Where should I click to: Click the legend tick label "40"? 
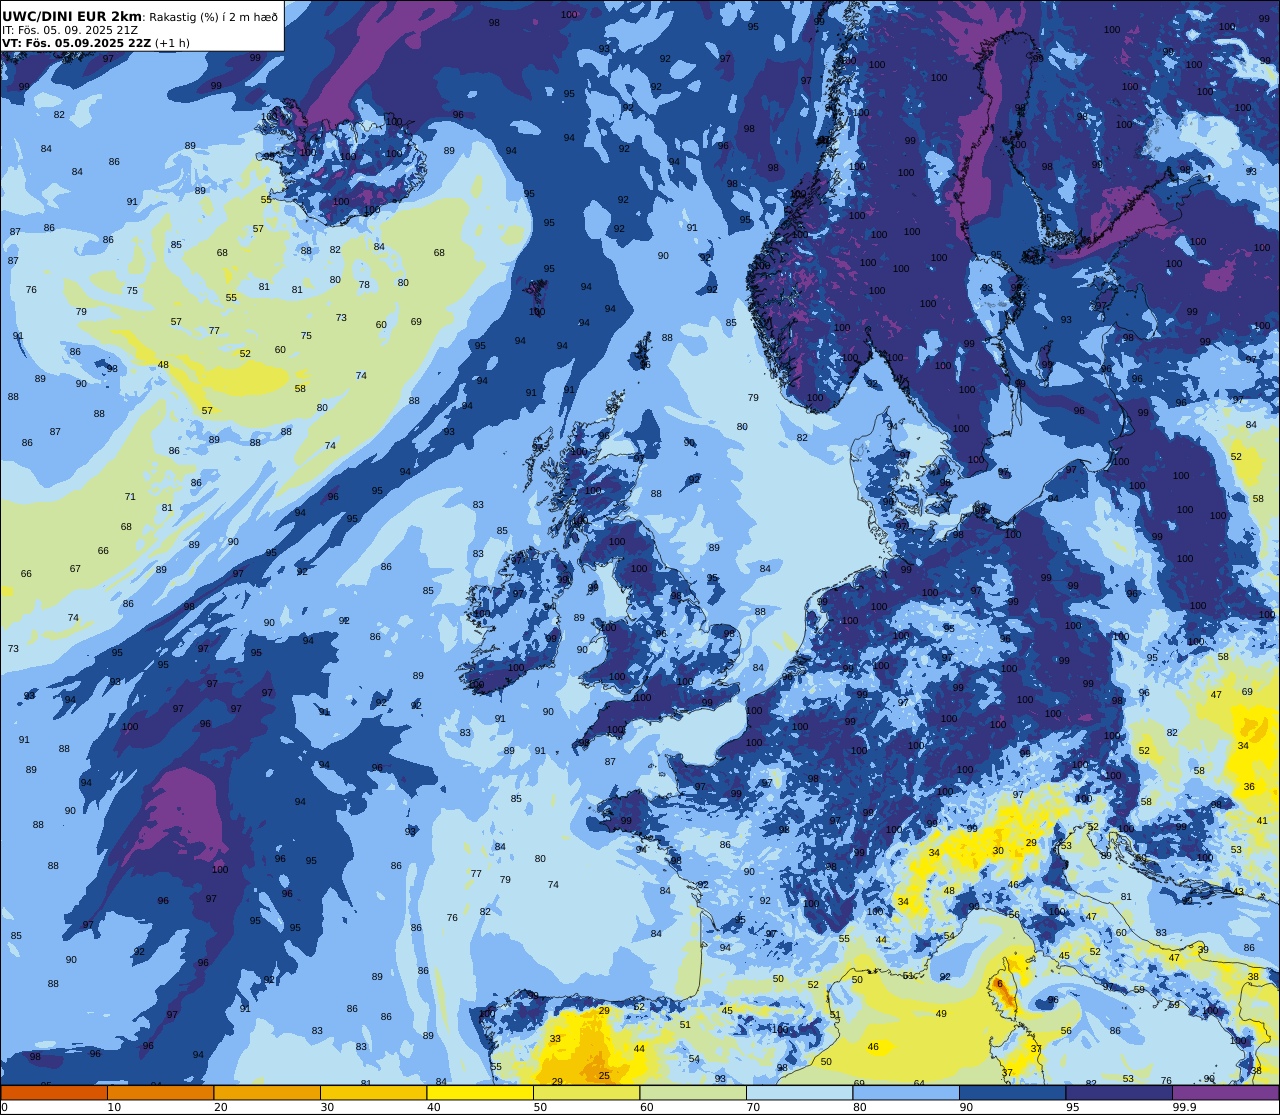coord(433,1107)
